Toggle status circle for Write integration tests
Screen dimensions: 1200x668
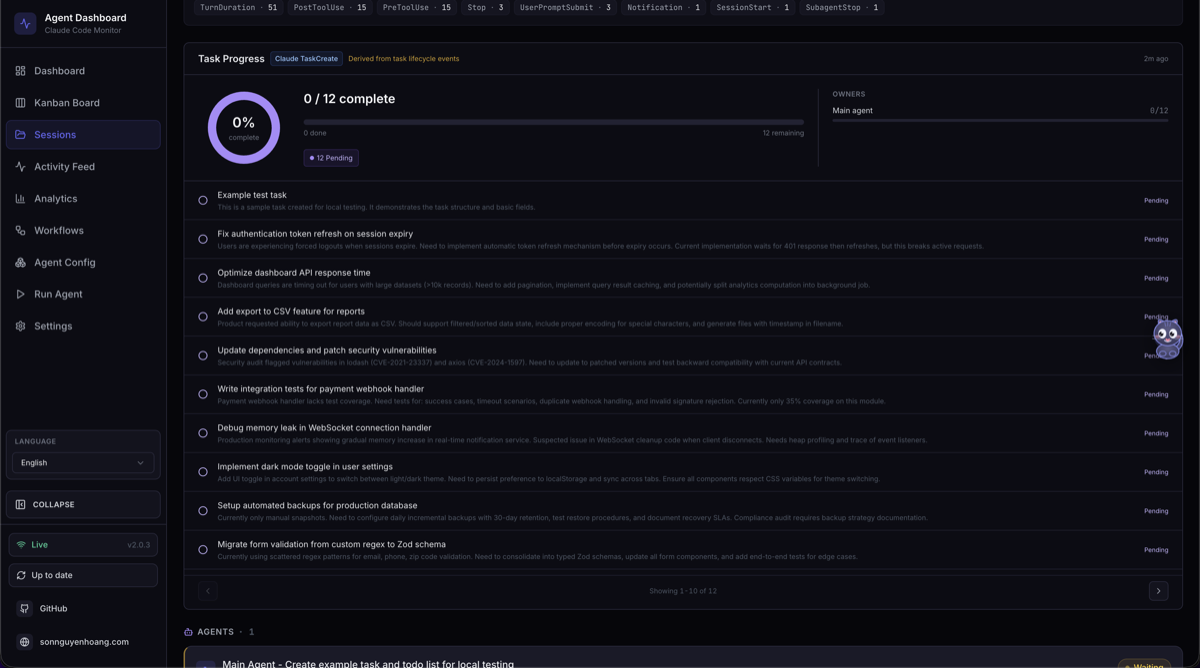pos(203,395)
